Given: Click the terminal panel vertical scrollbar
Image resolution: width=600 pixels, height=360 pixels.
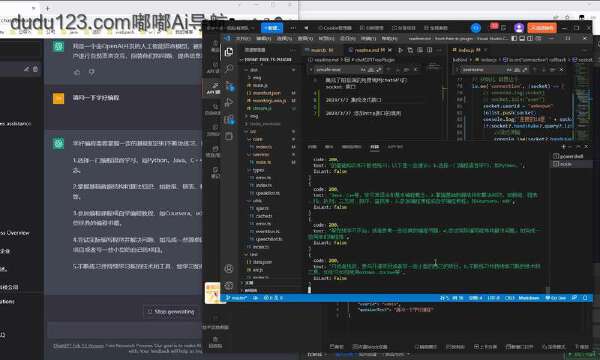Looking at the screenshot, I should 548,222.
